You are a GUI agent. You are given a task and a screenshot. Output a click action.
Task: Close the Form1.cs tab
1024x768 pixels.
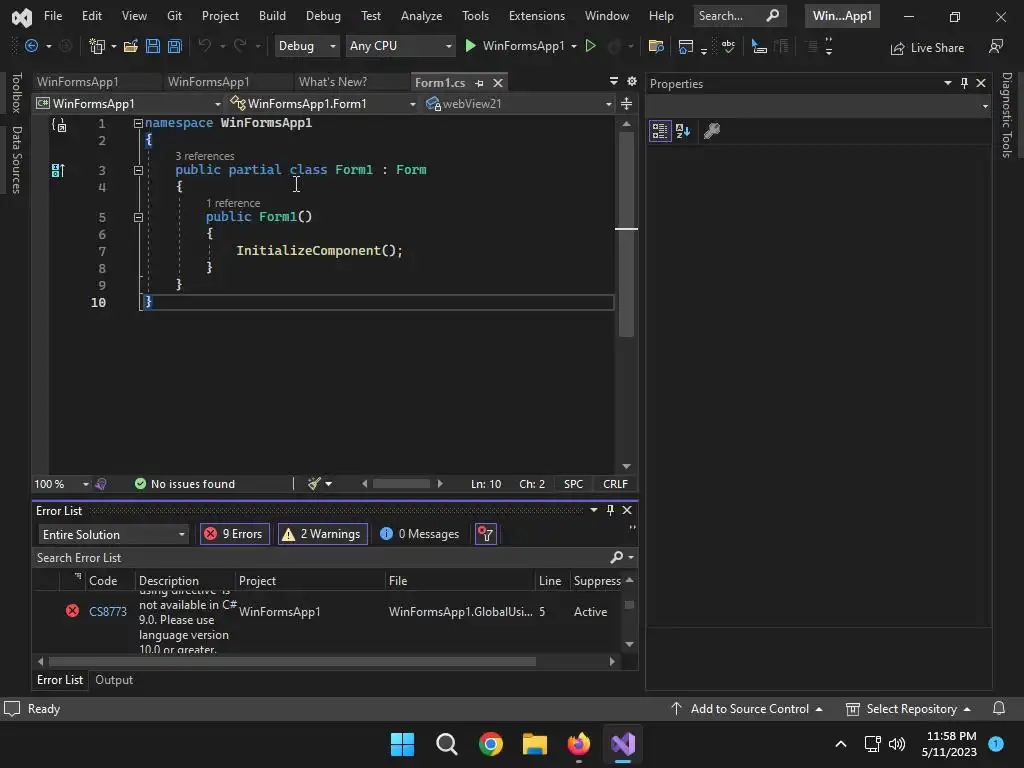(498, 83)
